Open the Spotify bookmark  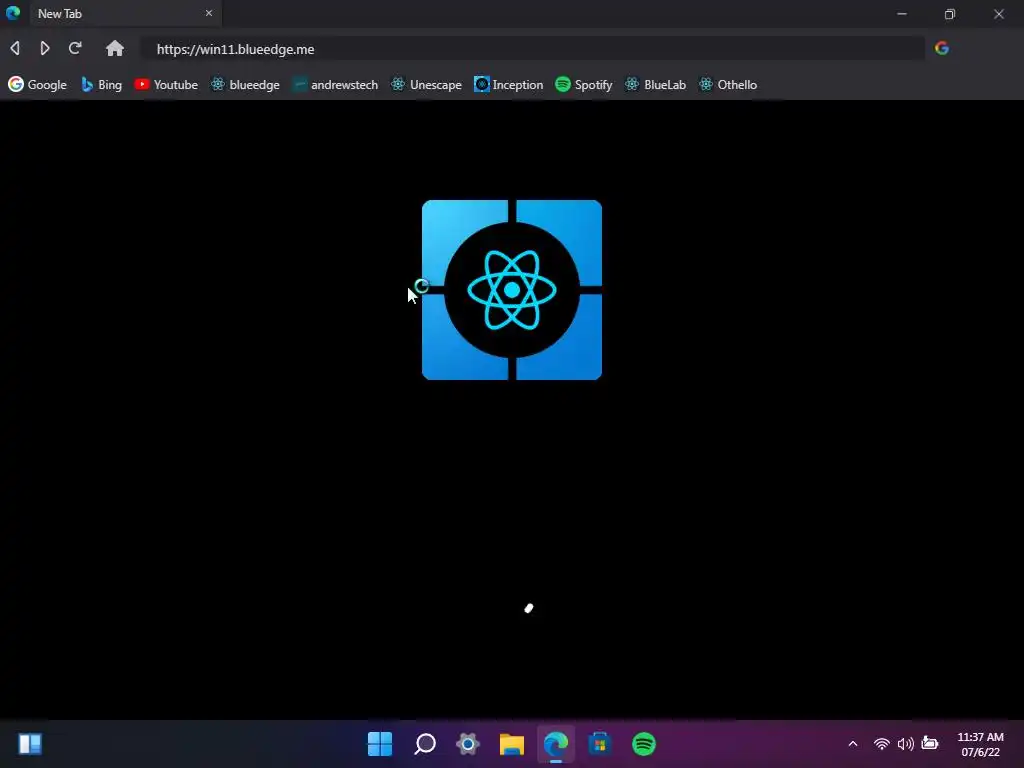coord(583,84)
